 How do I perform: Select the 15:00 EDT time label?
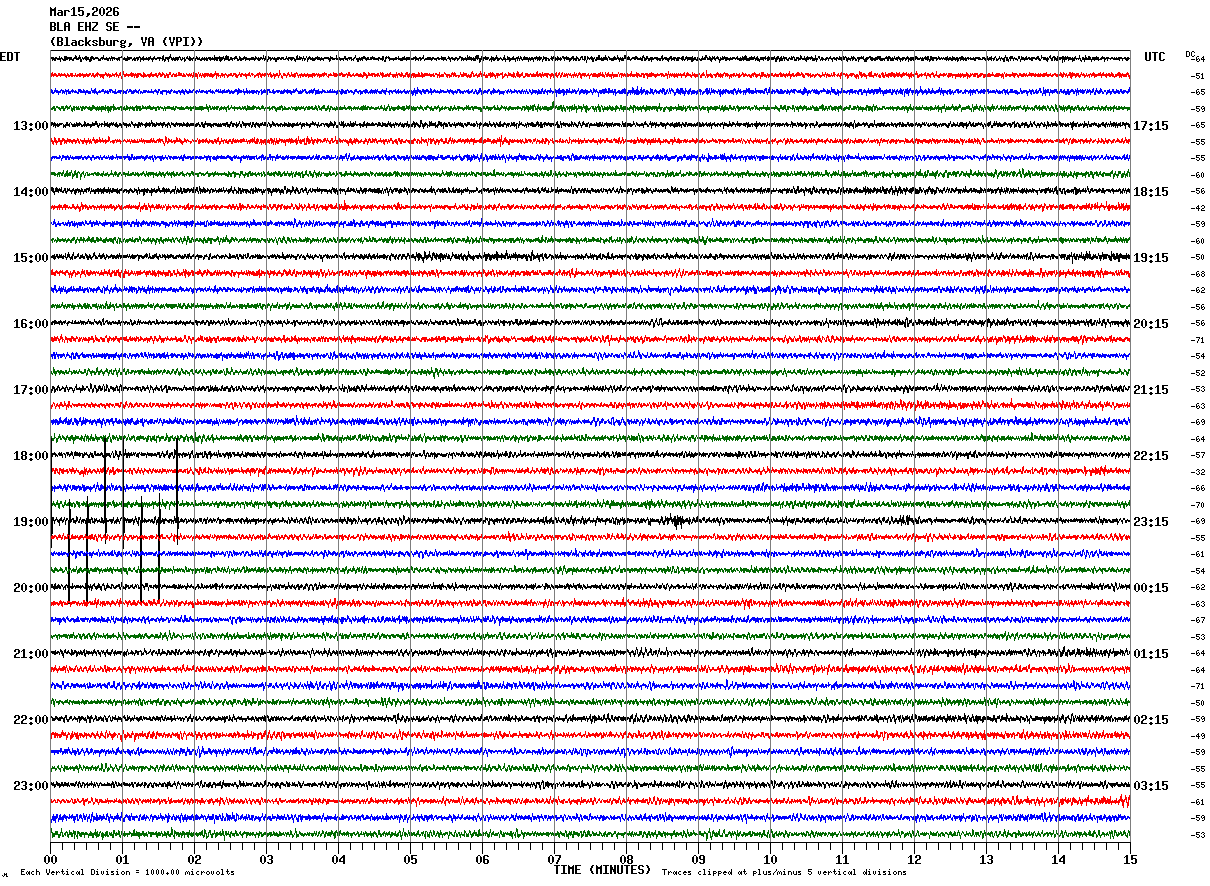coord(31,258)
